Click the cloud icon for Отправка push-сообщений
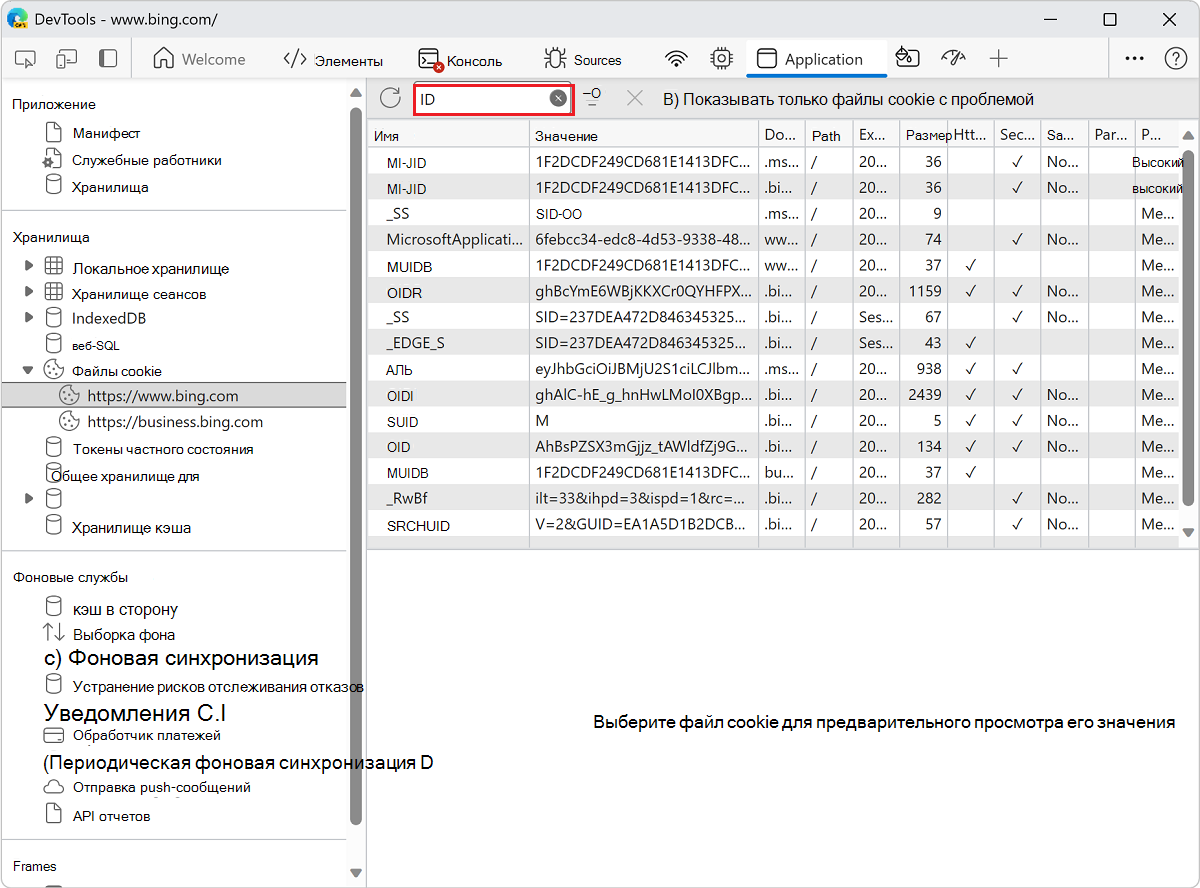This screenshot has height=888, width=1200. pyautogui.click(x=53, y=787)
